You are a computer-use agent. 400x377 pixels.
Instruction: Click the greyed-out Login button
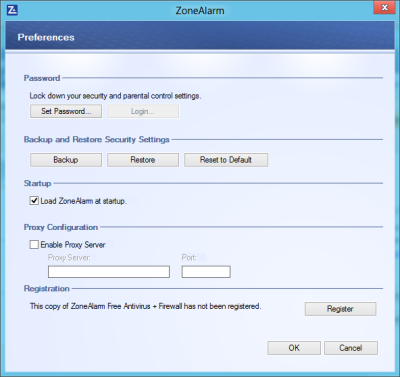click(x=143, y=111)
